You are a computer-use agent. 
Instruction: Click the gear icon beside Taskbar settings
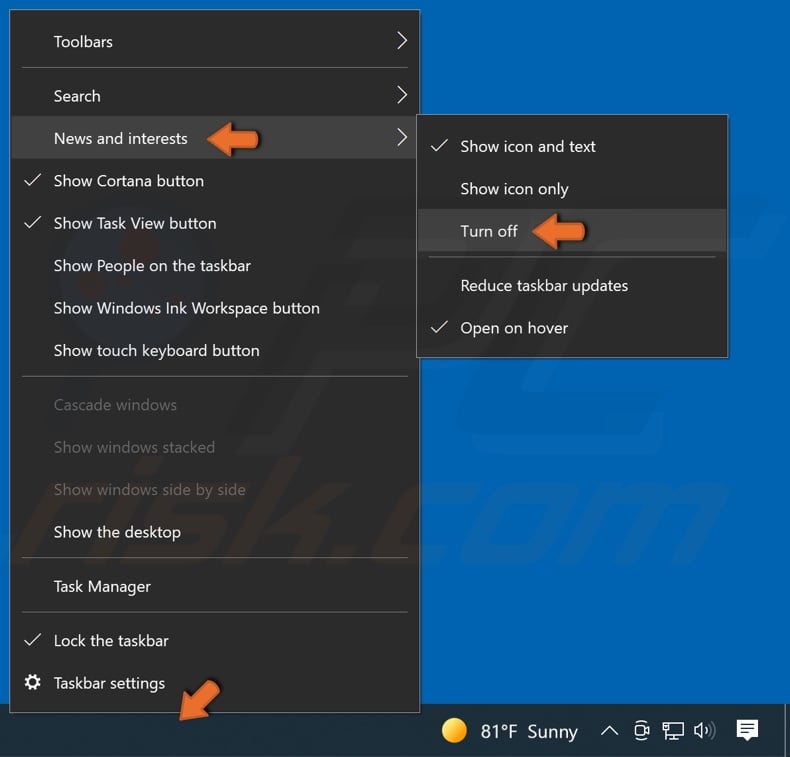[33, 682]
